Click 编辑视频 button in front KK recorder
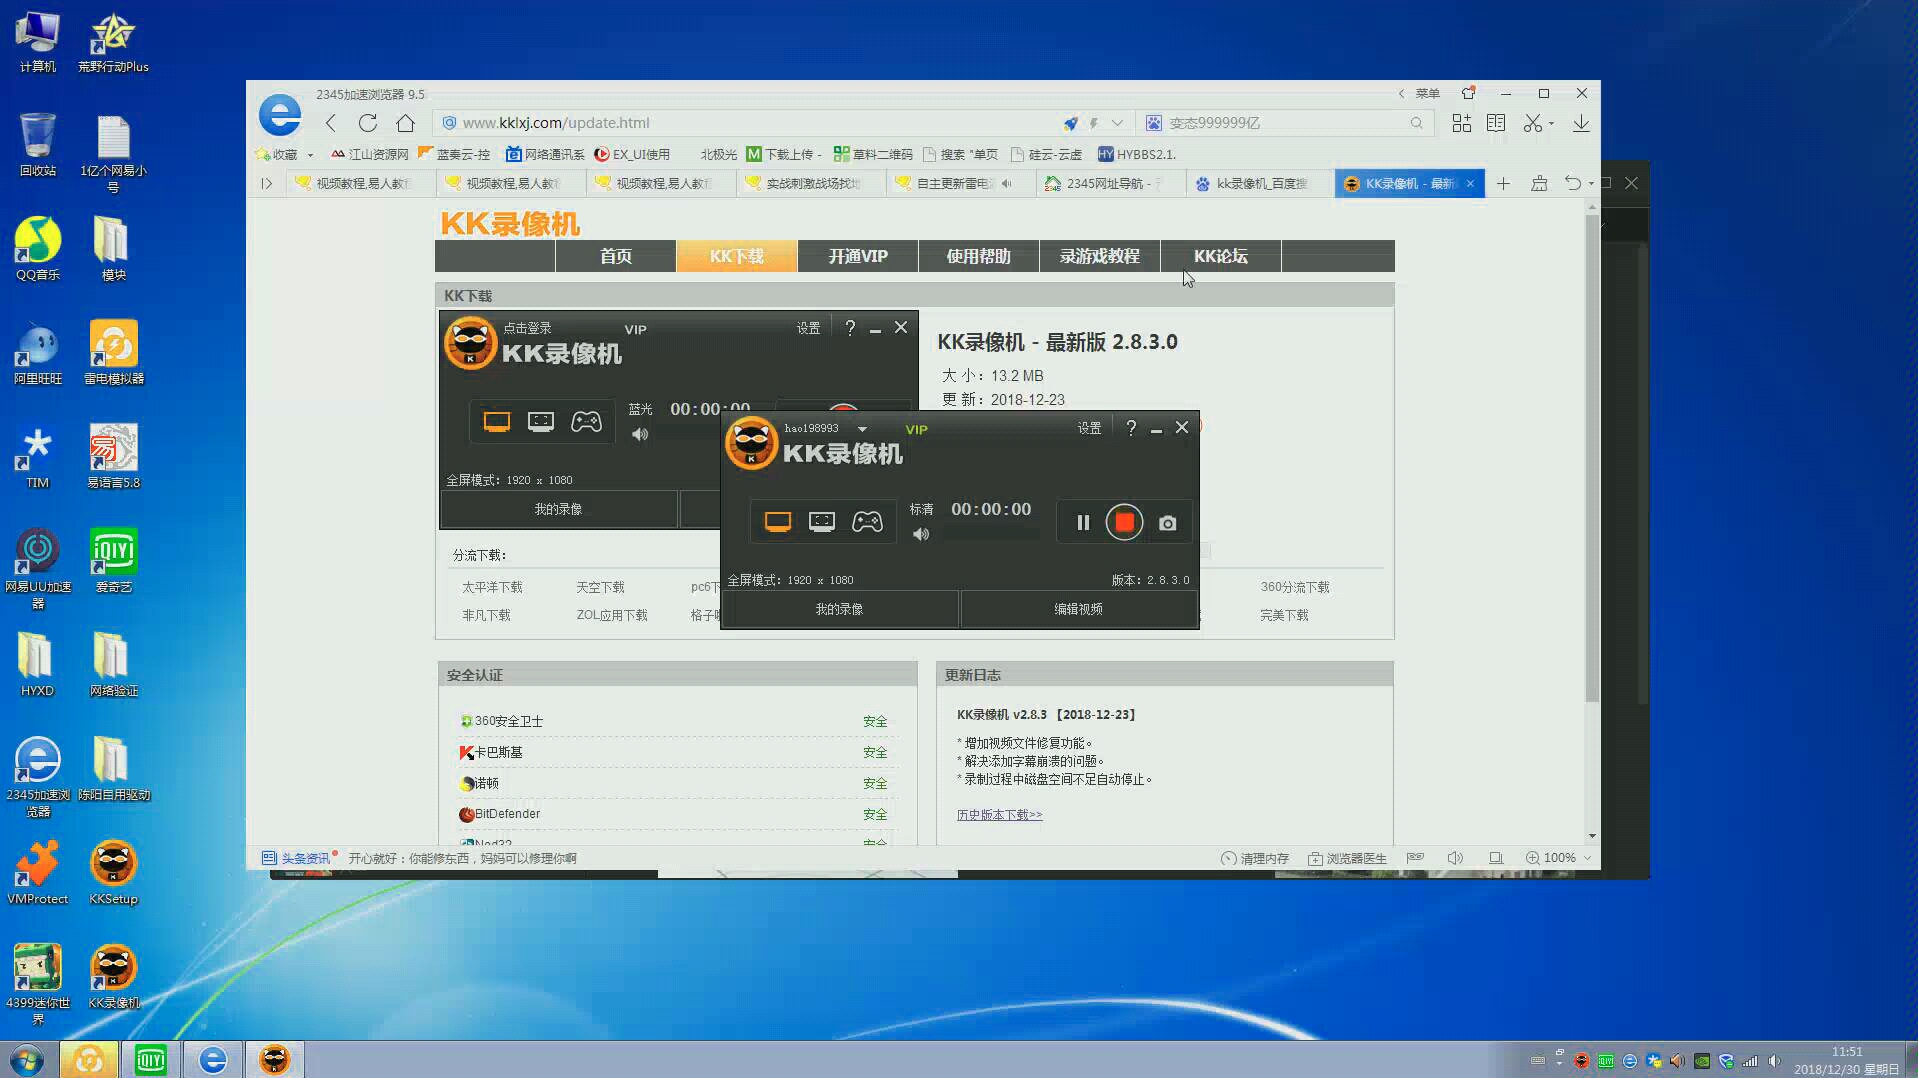The width and height of the screenshot is (1918, 1078). [1078, 609]
